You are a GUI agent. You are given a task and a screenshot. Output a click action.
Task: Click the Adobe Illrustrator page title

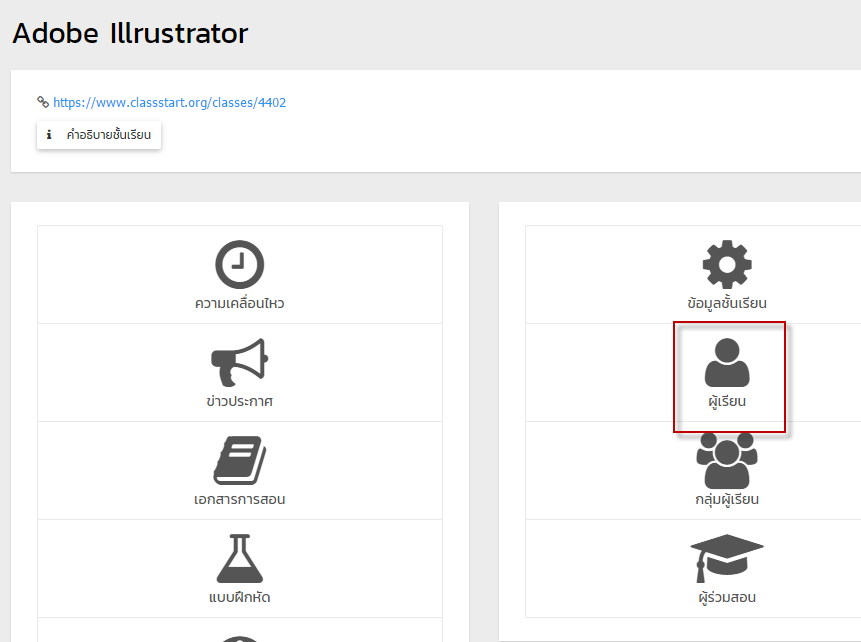click(130, 33)
